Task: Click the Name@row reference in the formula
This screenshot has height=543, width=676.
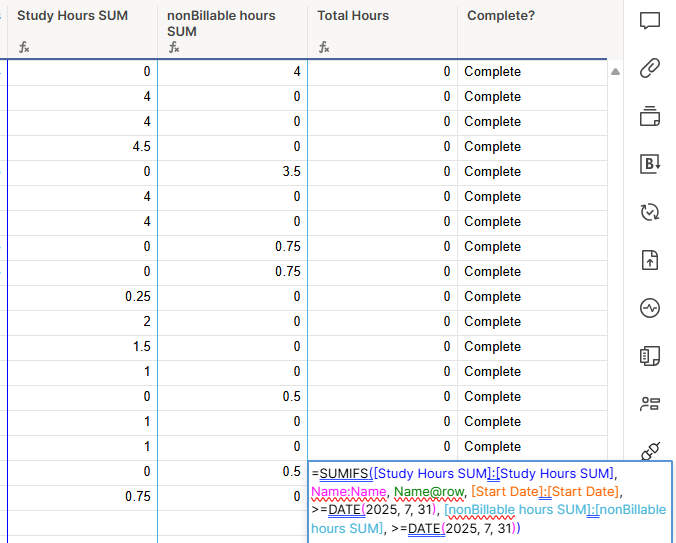Action: coord(429,492)
